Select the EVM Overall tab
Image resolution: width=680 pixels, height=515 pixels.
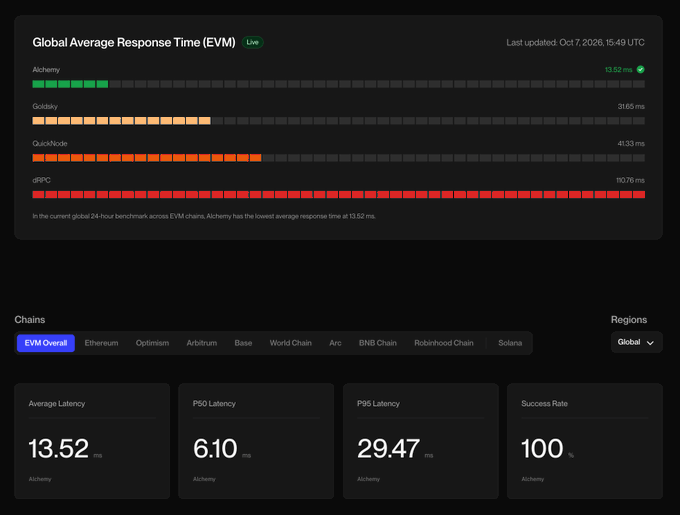(x=46, y=343)
